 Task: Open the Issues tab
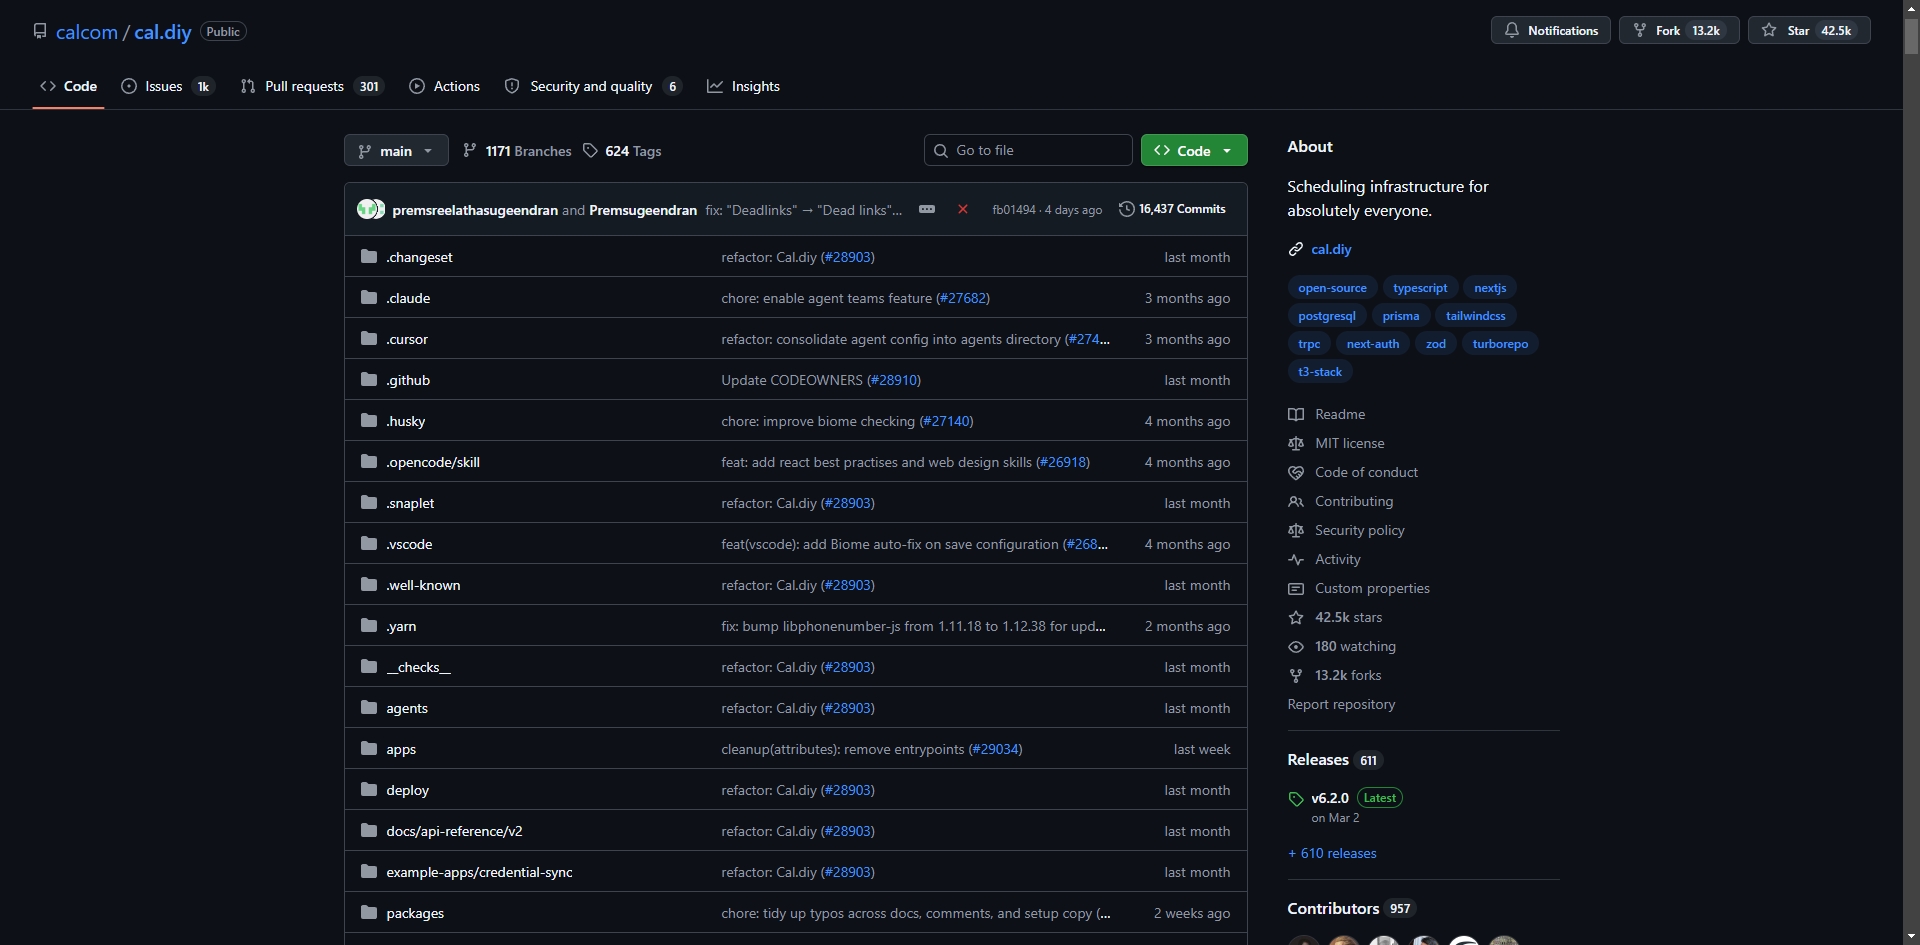(x=168, y=86)
